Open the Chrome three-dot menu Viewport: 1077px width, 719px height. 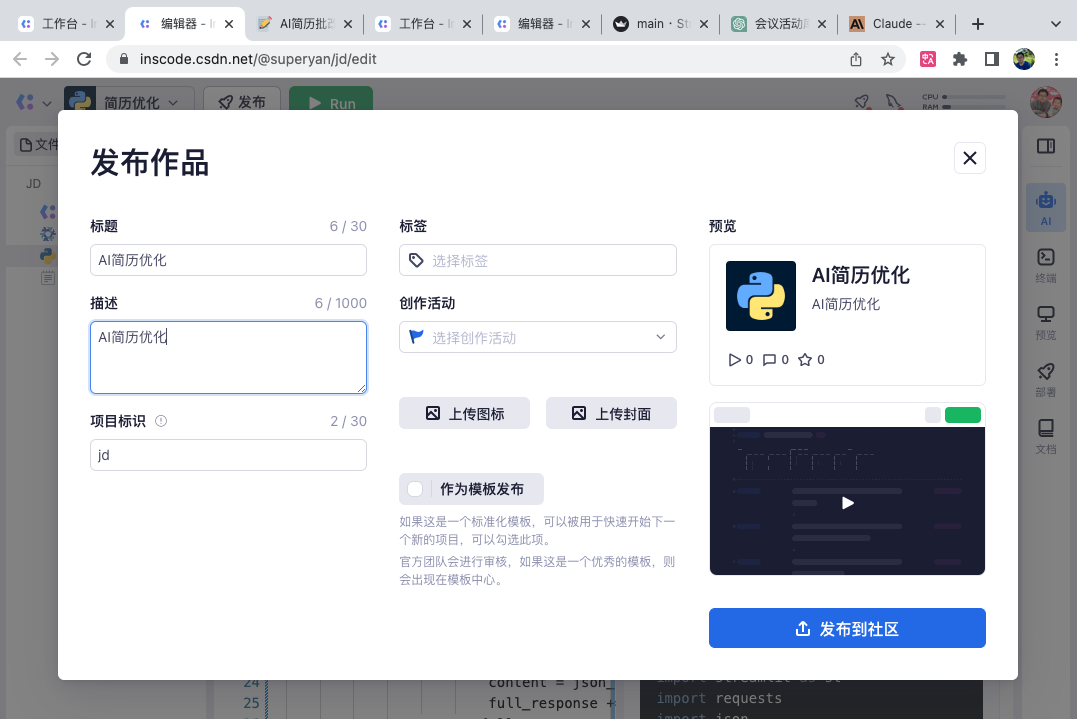pyautogui.click(x=1056, y=59)
